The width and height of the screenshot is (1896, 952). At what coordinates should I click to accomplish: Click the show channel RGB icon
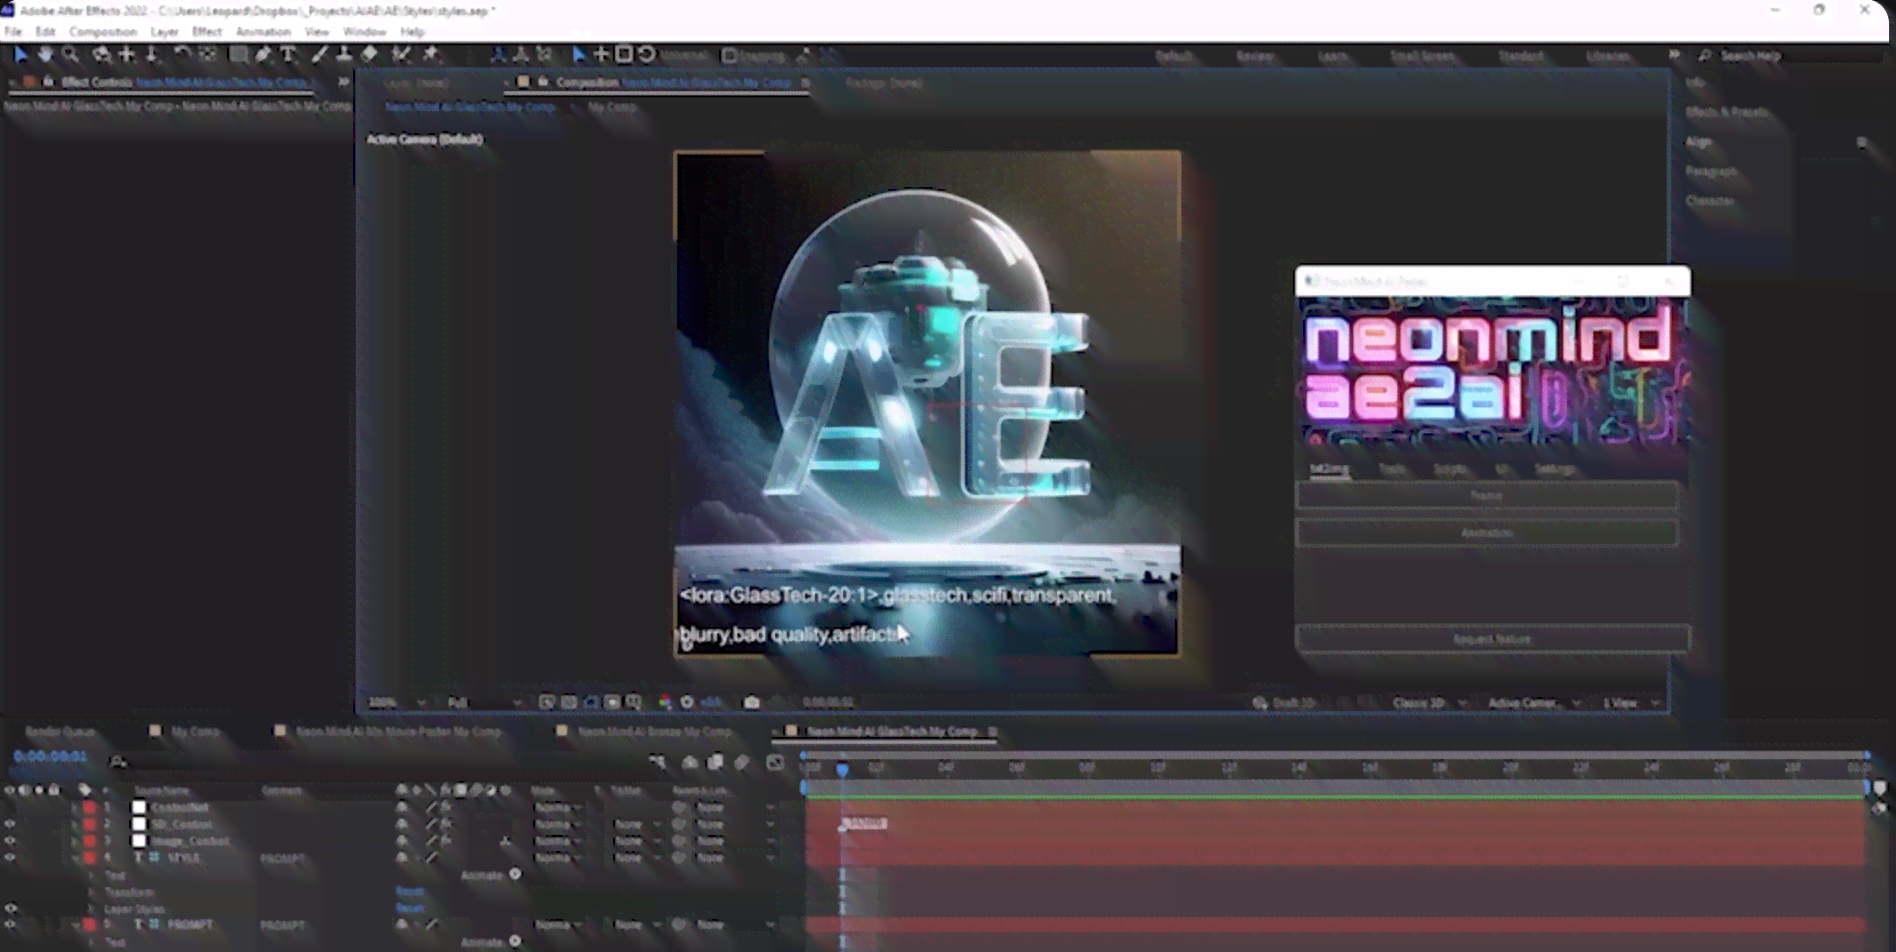pos(665,702)
